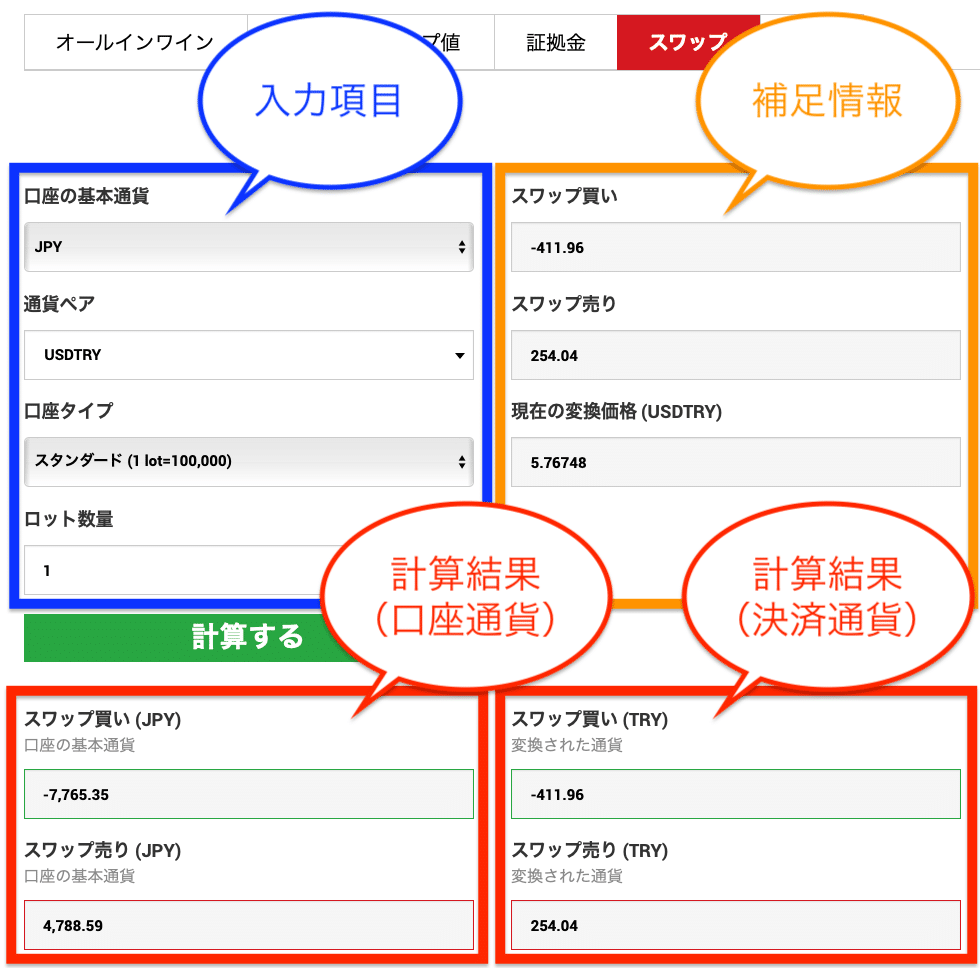Screen dimensions: 980x968
Task: Click the blue 入力項目 speech bubble
Action: [329, 100]
